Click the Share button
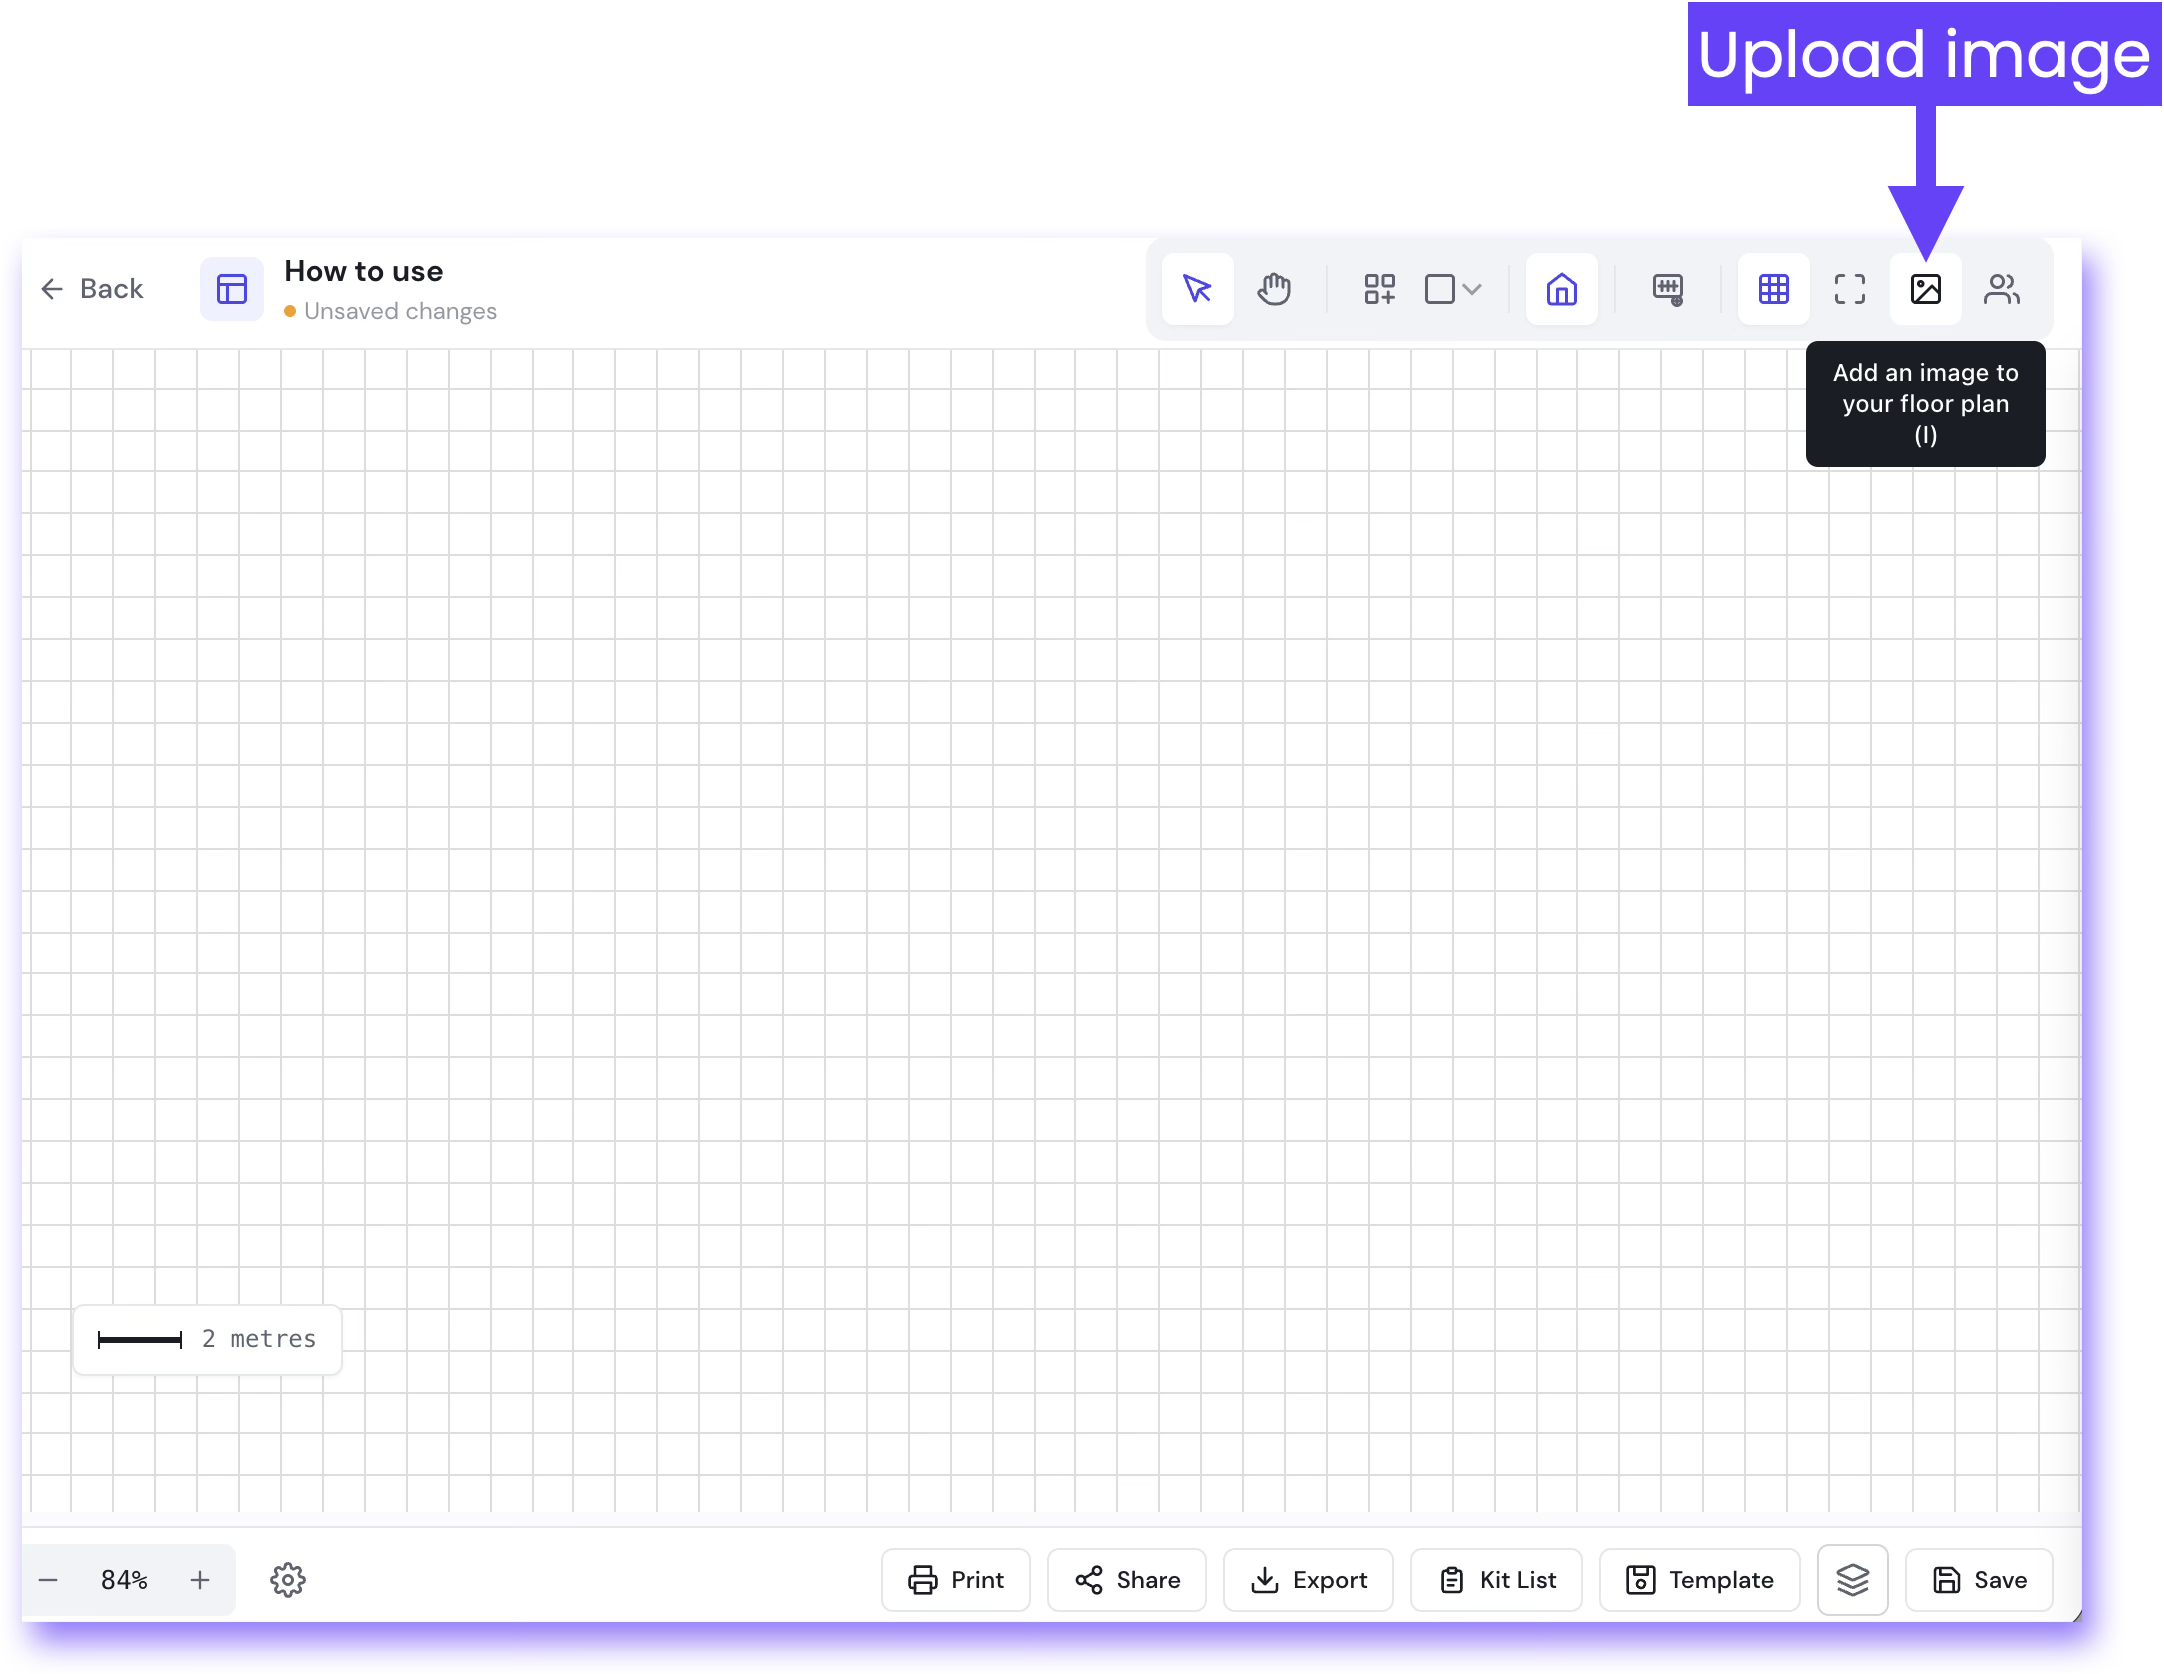 click(1127, 1580)
